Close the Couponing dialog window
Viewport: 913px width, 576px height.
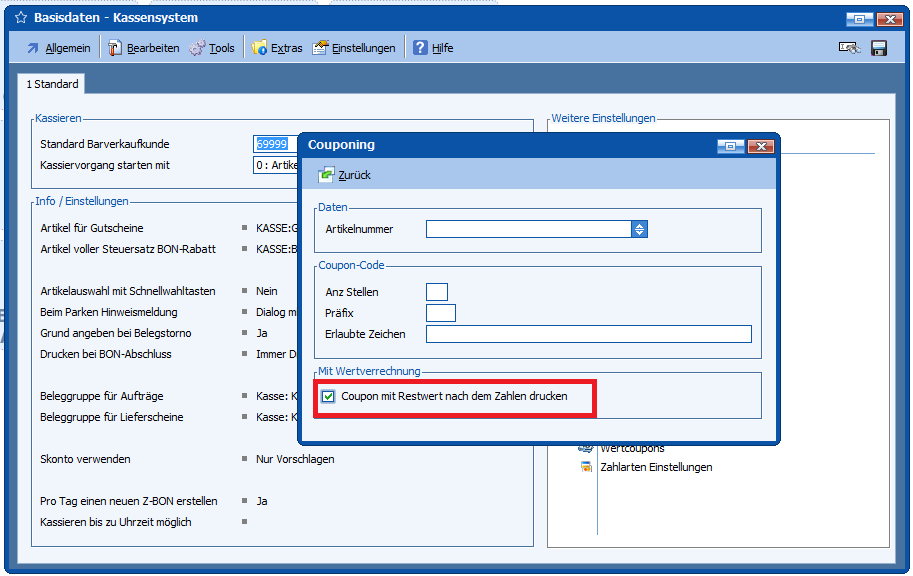(x=761, y=146)
